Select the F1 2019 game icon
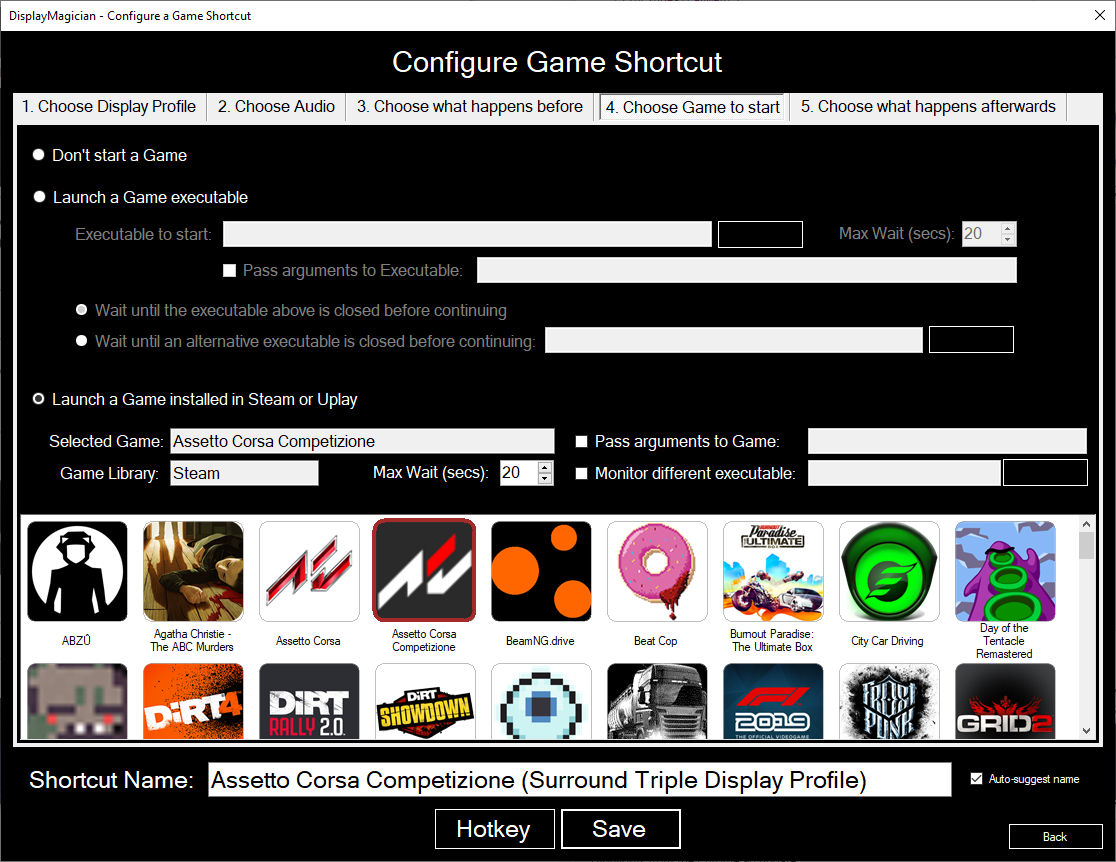 point(773,701)
